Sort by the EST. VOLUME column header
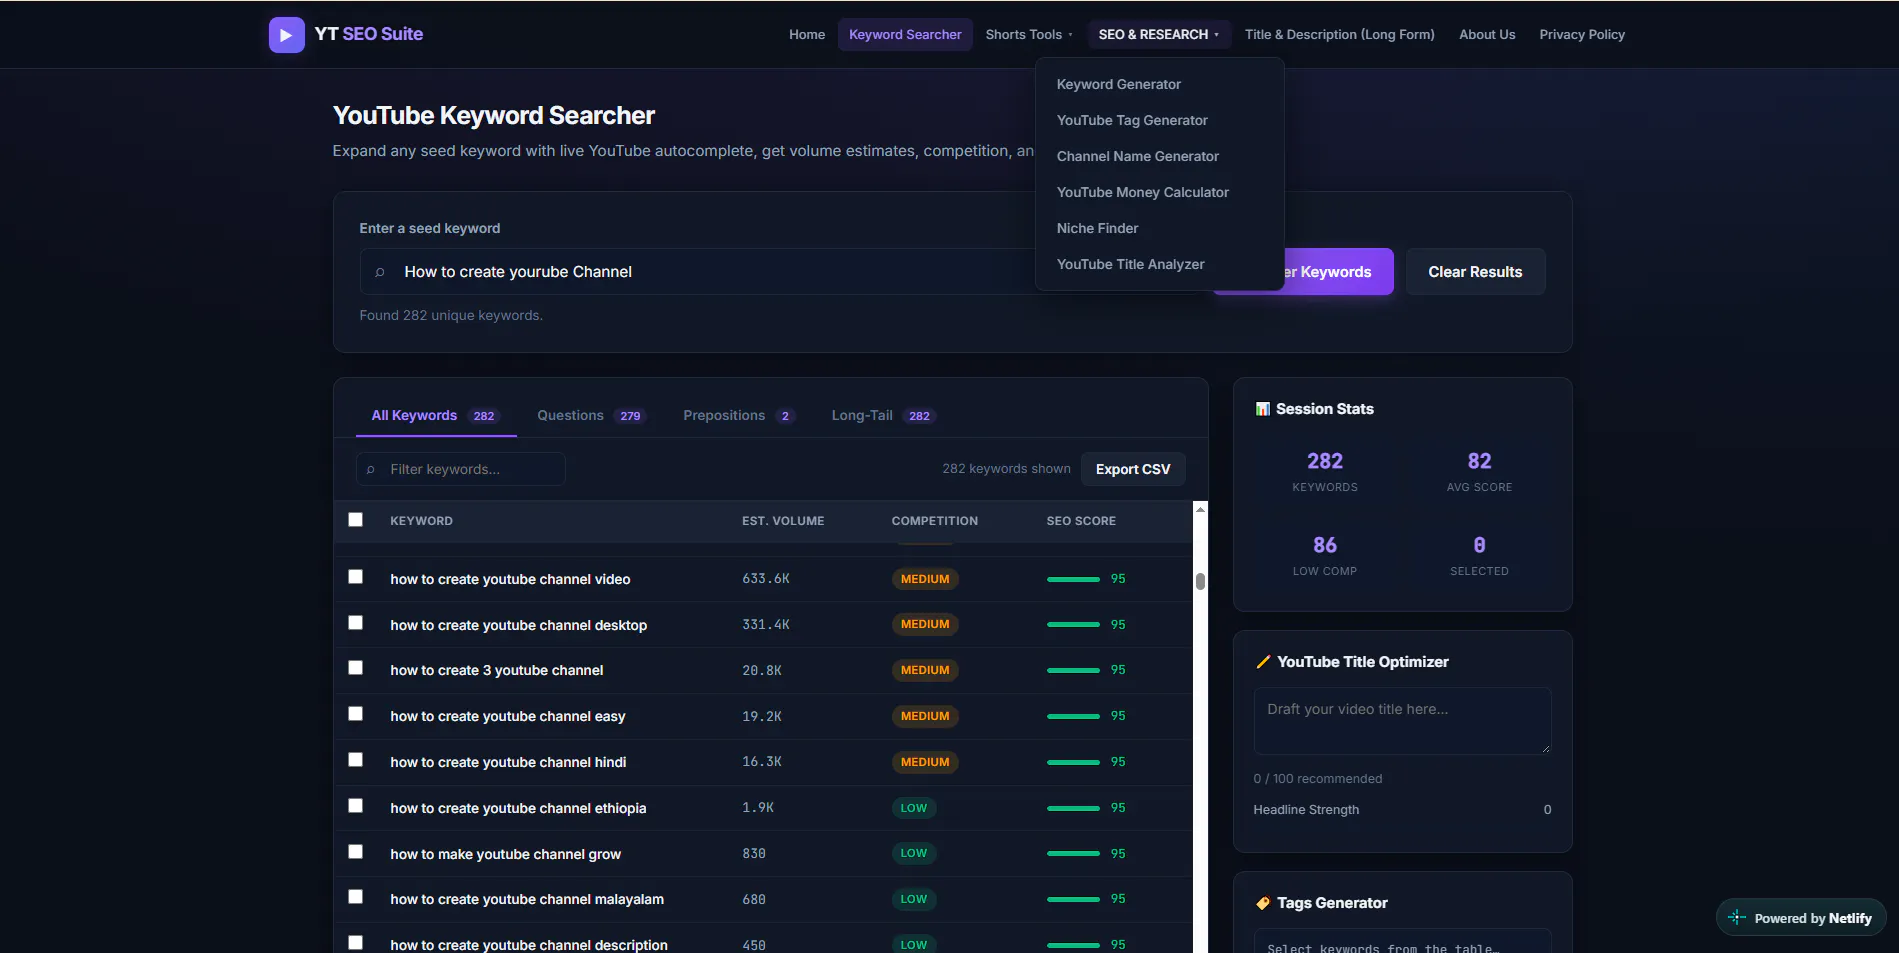1899x953 pixels. point(783,521)
